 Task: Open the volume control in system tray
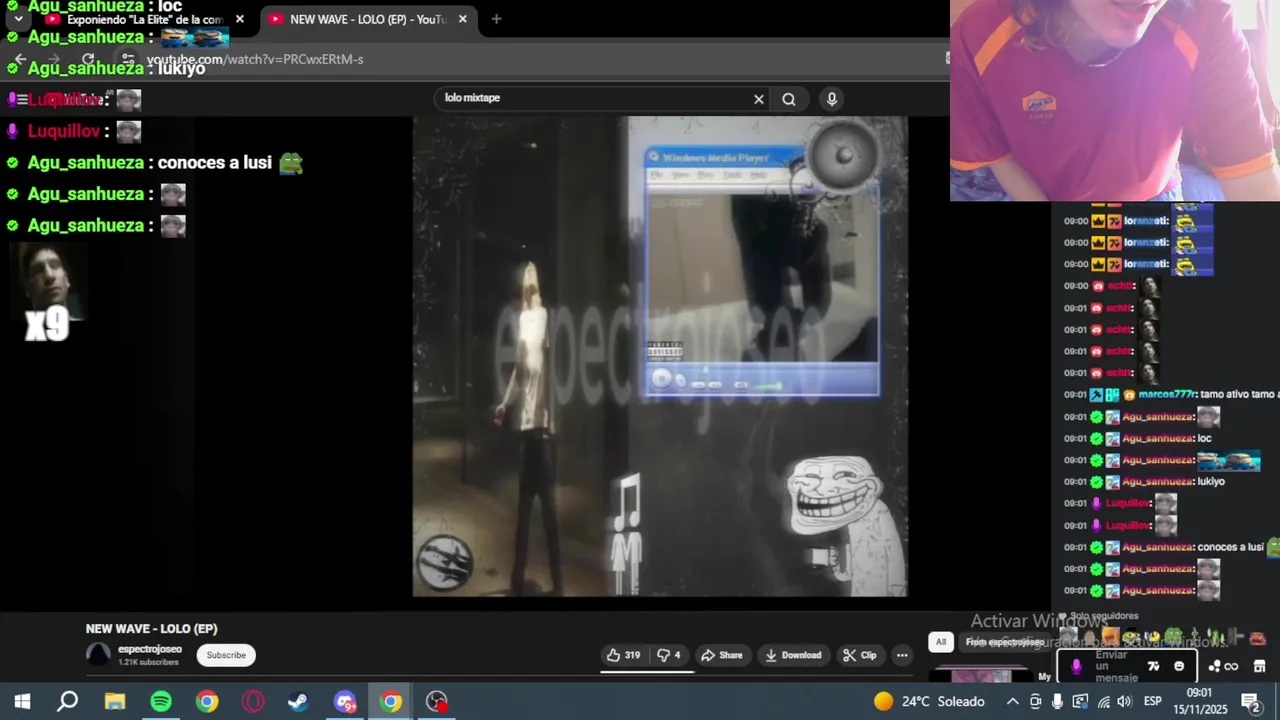click(1125, 701)
